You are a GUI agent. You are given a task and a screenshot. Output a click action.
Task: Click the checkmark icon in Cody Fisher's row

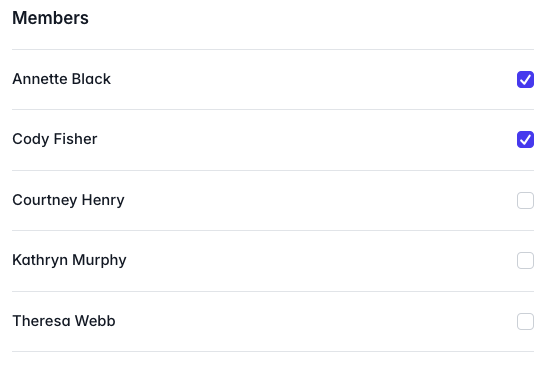point(525,140)
